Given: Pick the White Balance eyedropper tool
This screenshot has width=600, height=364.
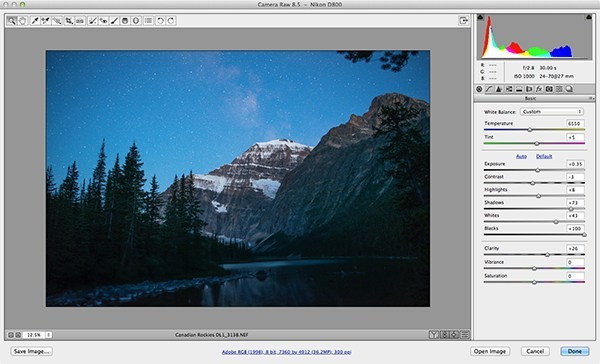Looking at the screenshot, I should tap(35, 21).
